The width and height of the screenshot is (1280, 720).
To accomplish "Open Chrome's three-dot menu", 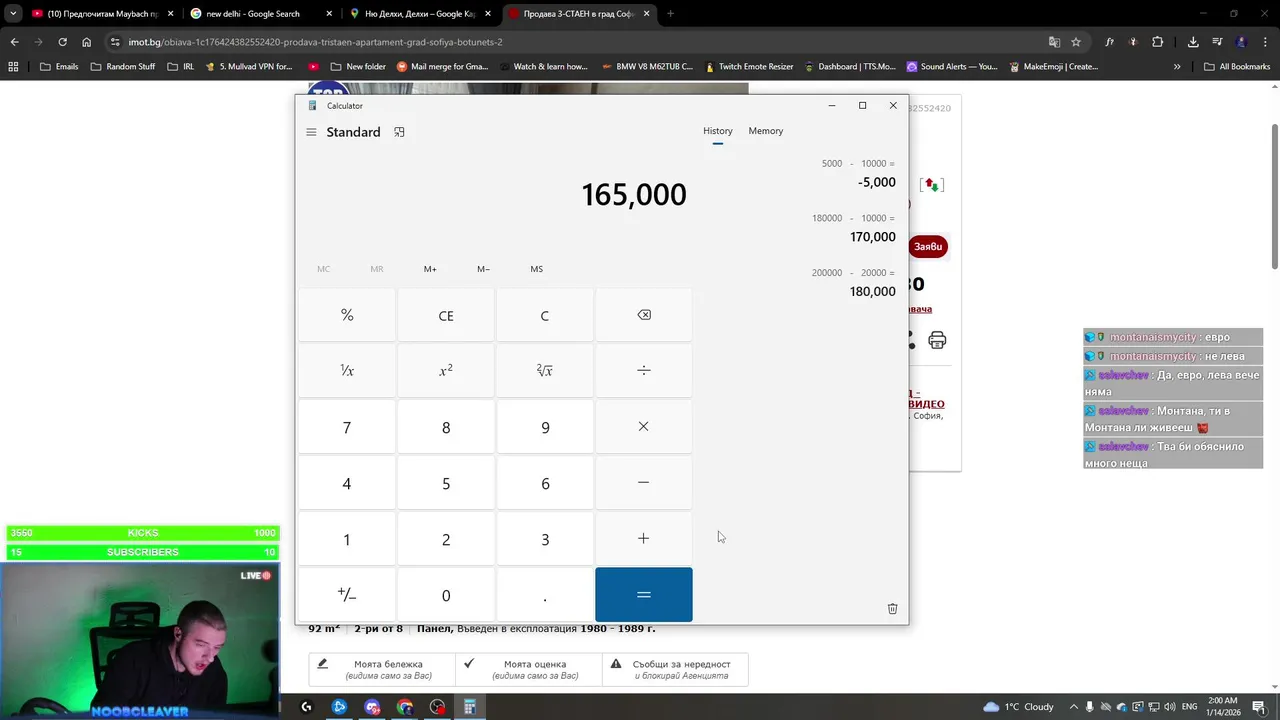I will coord(1265,42).
